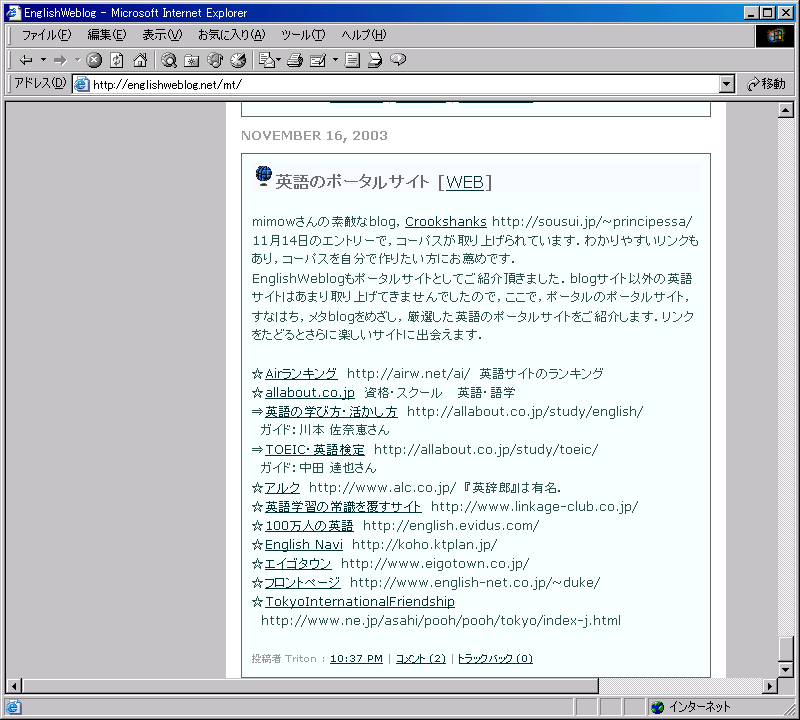Viewport: 800px width, 720px height.
Task: Click the IE icon in the title bar
Action: [x=13, y=13]
